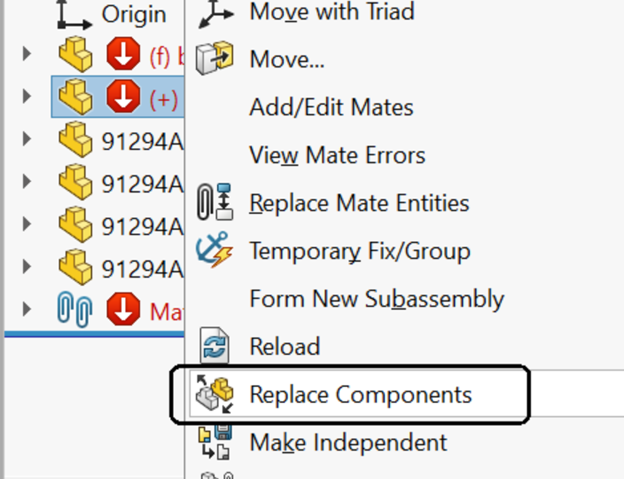Click error icon on the (f) component
This screenshot has height=479, width=624.
pos(123,54)
